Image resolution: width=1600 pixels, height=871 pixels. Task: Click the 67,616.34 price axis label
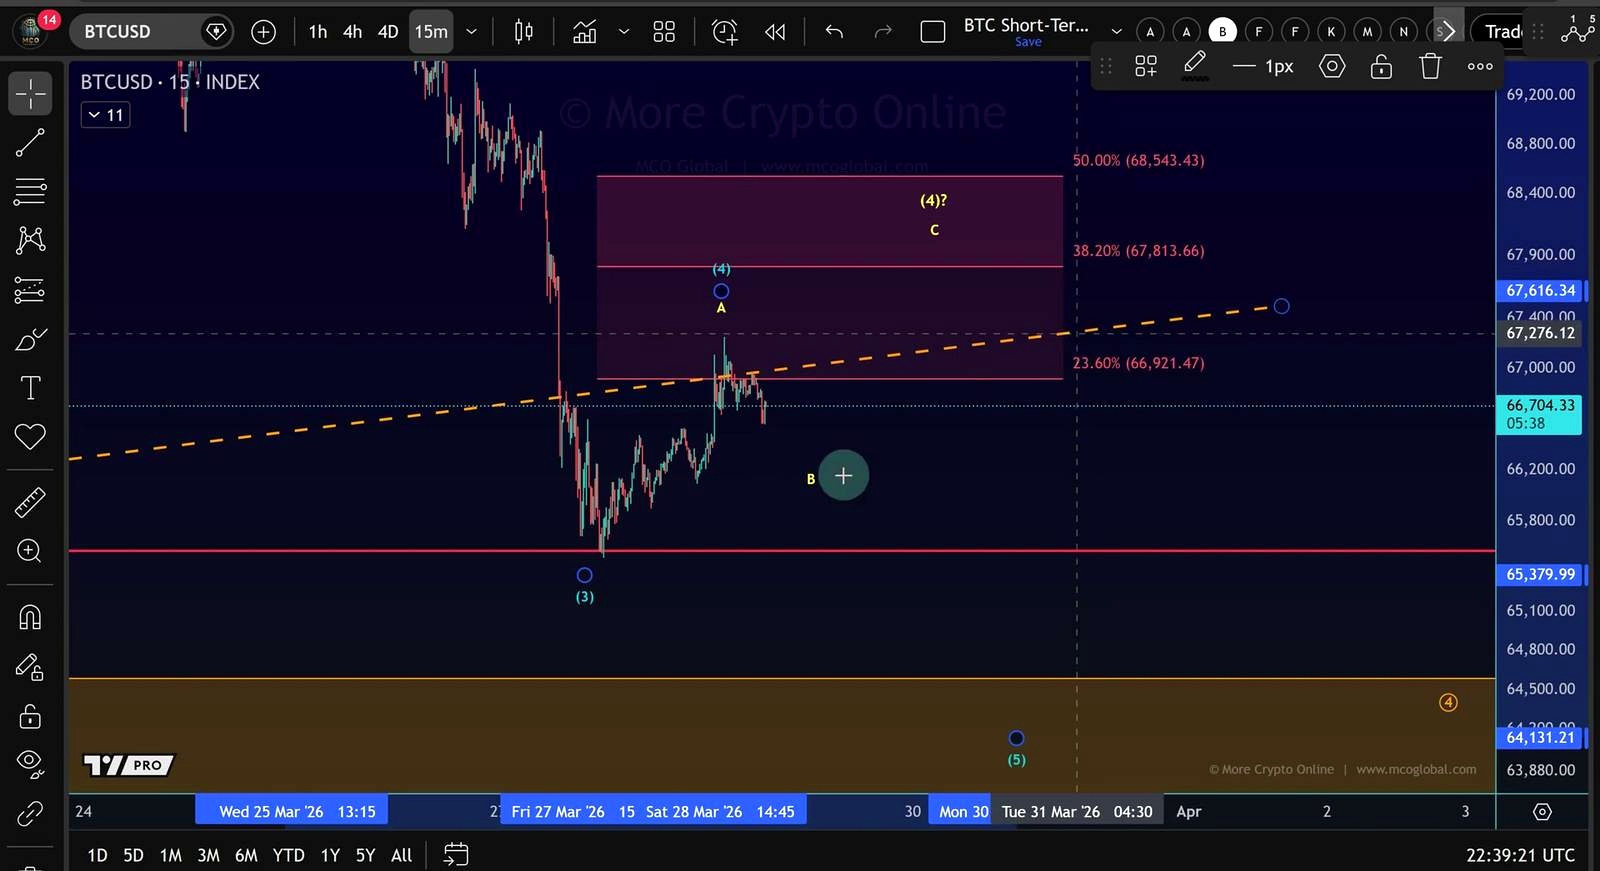click(x=1541, y=291)
